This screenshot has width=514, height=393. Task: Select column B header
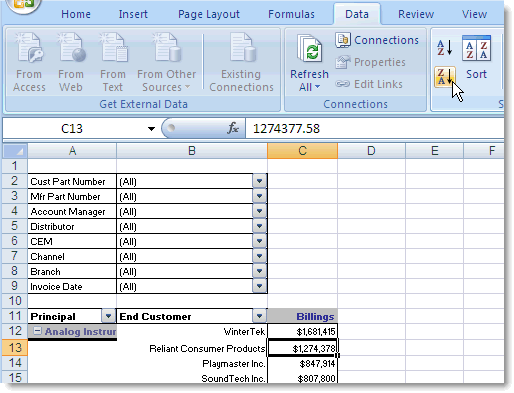pos(192,151)
